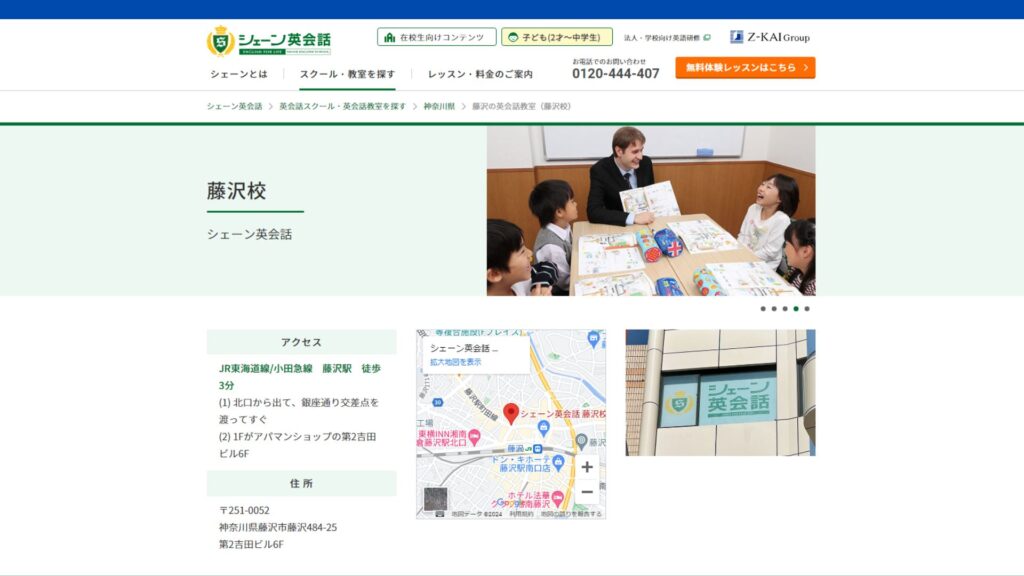Go to シェーン英会話 breadcrumb link

(x=234, y=106)
